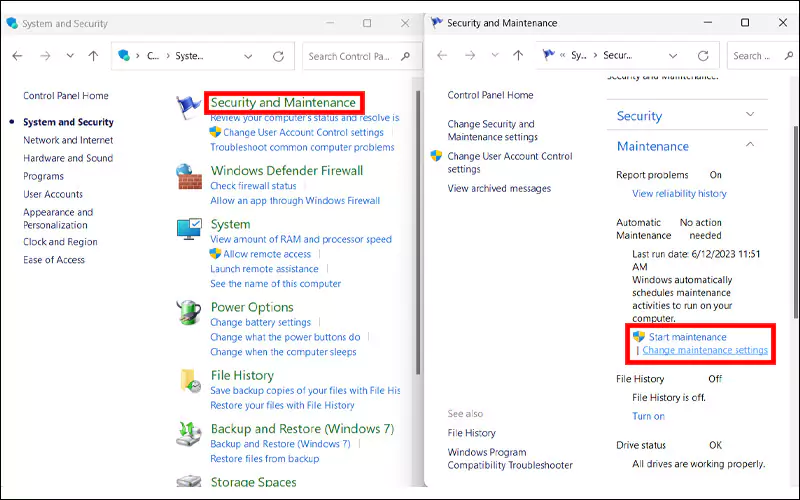The width and height of the screenshot is (800, 500).
Task: Click Change User Account Control settings under Security and Maintenance heading
Action: 303,132
